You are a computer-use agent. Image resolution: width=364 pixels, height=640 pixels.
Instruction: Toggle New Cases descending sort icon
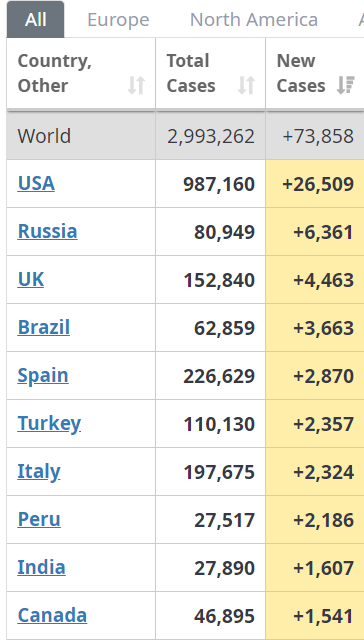point(346,86)
